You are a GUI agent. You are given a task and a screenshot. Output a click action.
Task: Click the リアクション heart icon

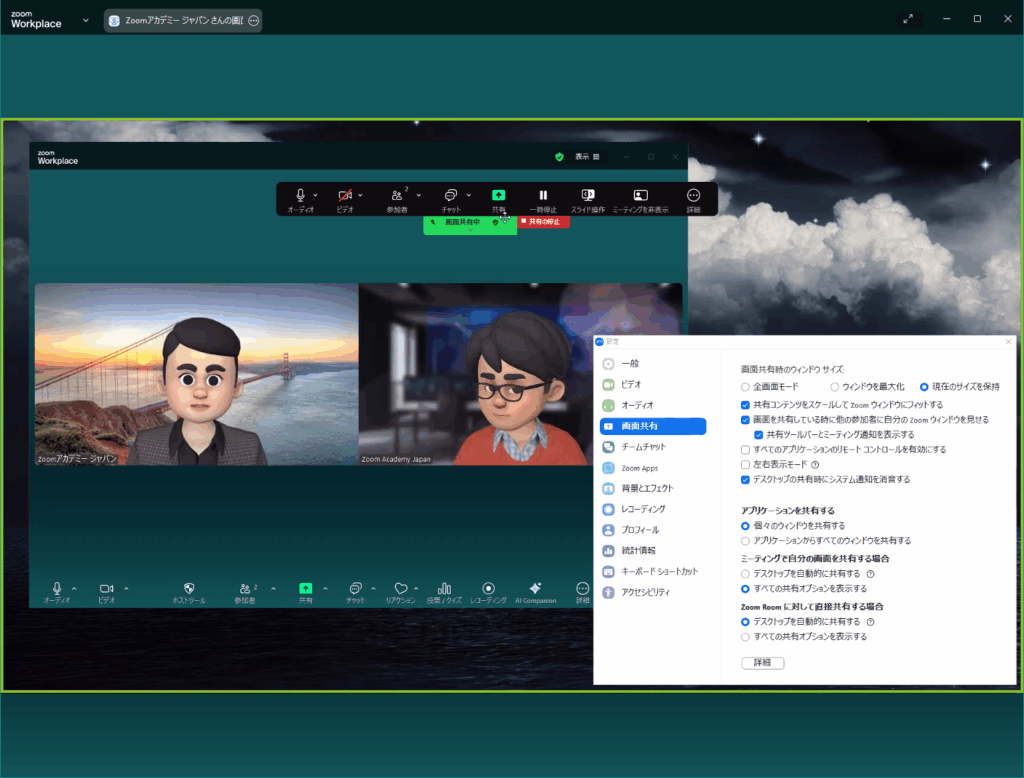[x=400, y=589]
